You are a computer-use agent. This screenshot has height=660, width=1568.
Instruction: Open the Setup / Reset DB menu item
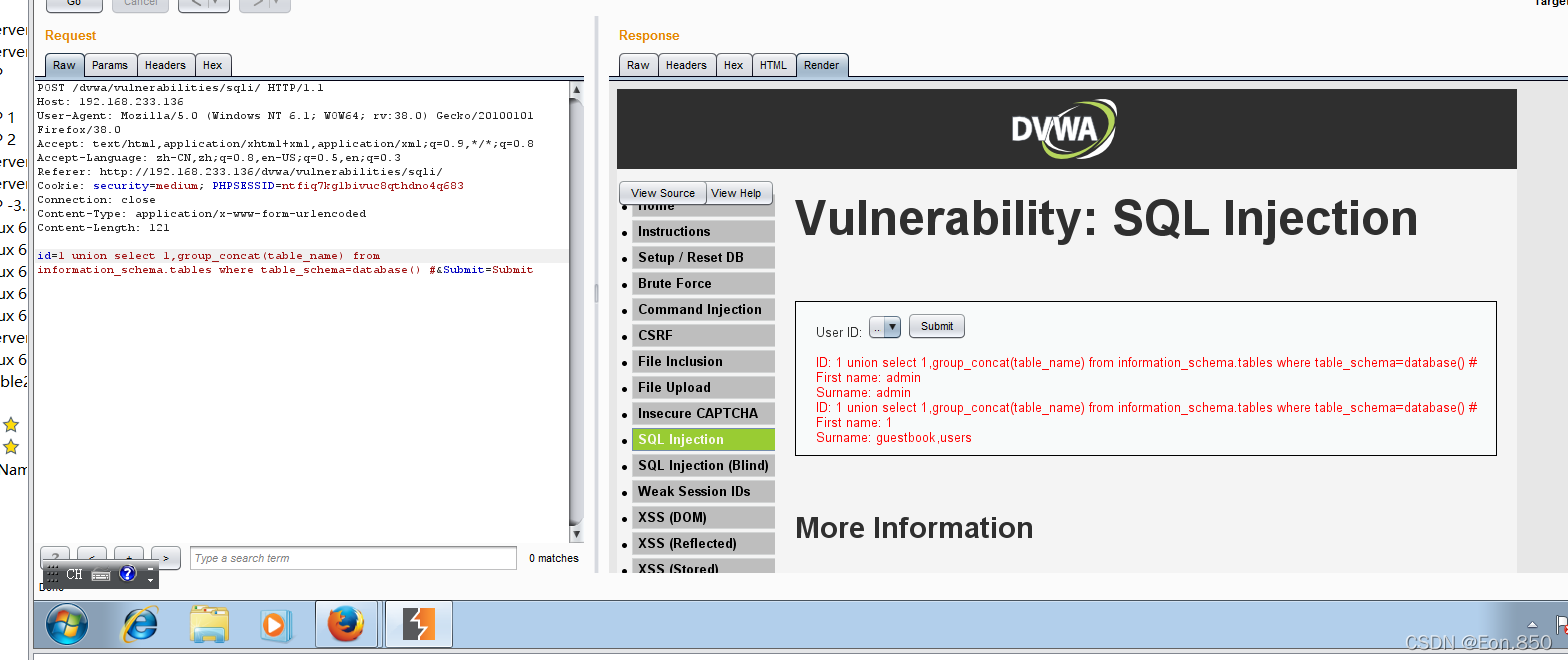[703, 257]
